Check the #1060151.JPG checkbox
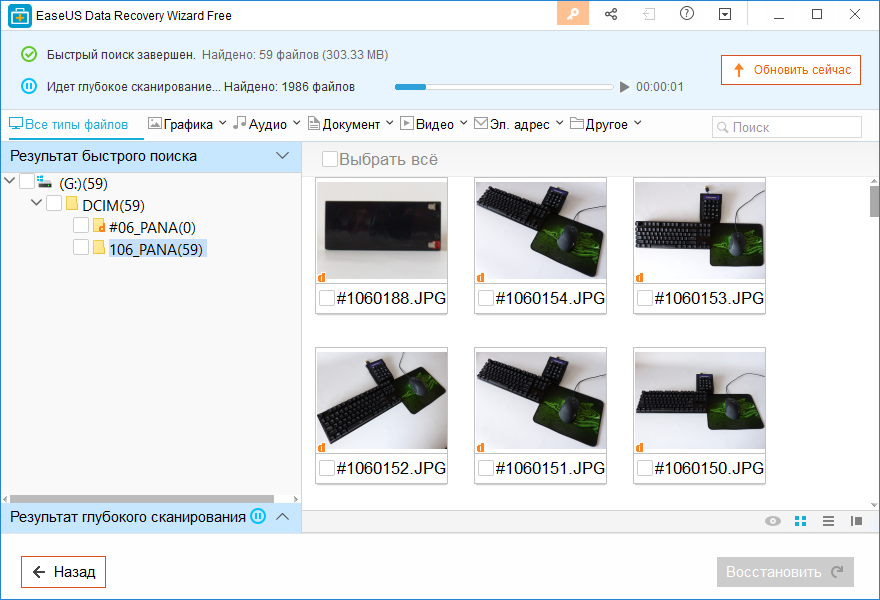880x600 pixels. pyautogui.click(x=485, y=468)
